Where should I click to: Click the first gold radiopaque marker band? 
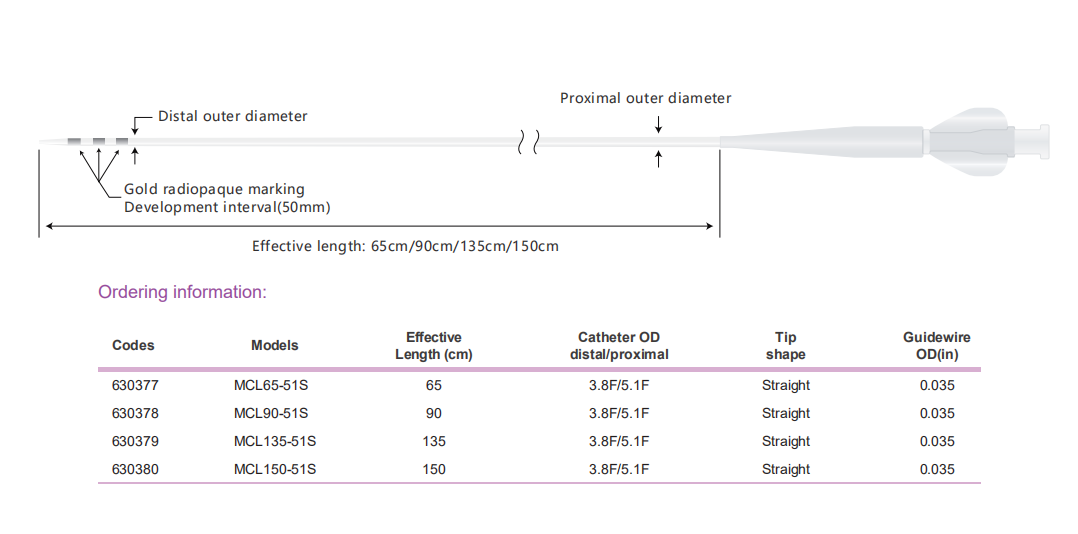point(74,142)
